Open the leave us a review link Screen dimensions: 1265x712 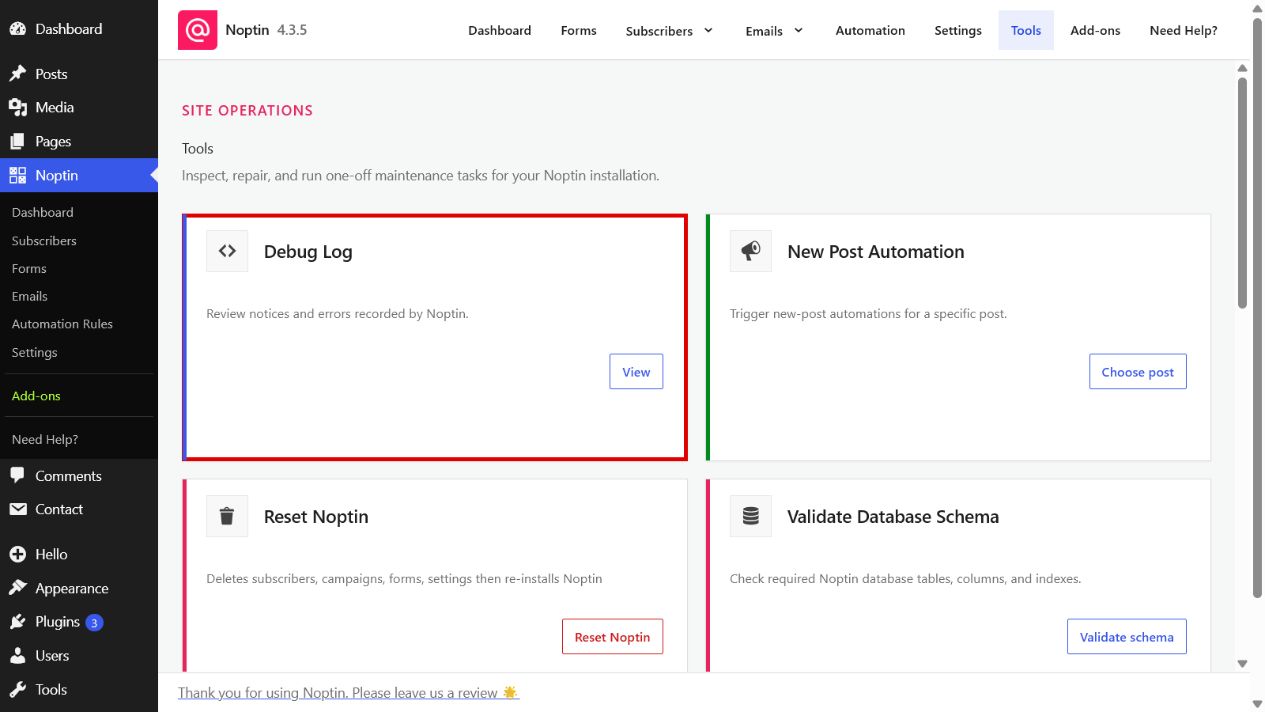pyautogui.click(x=348, y=692)
